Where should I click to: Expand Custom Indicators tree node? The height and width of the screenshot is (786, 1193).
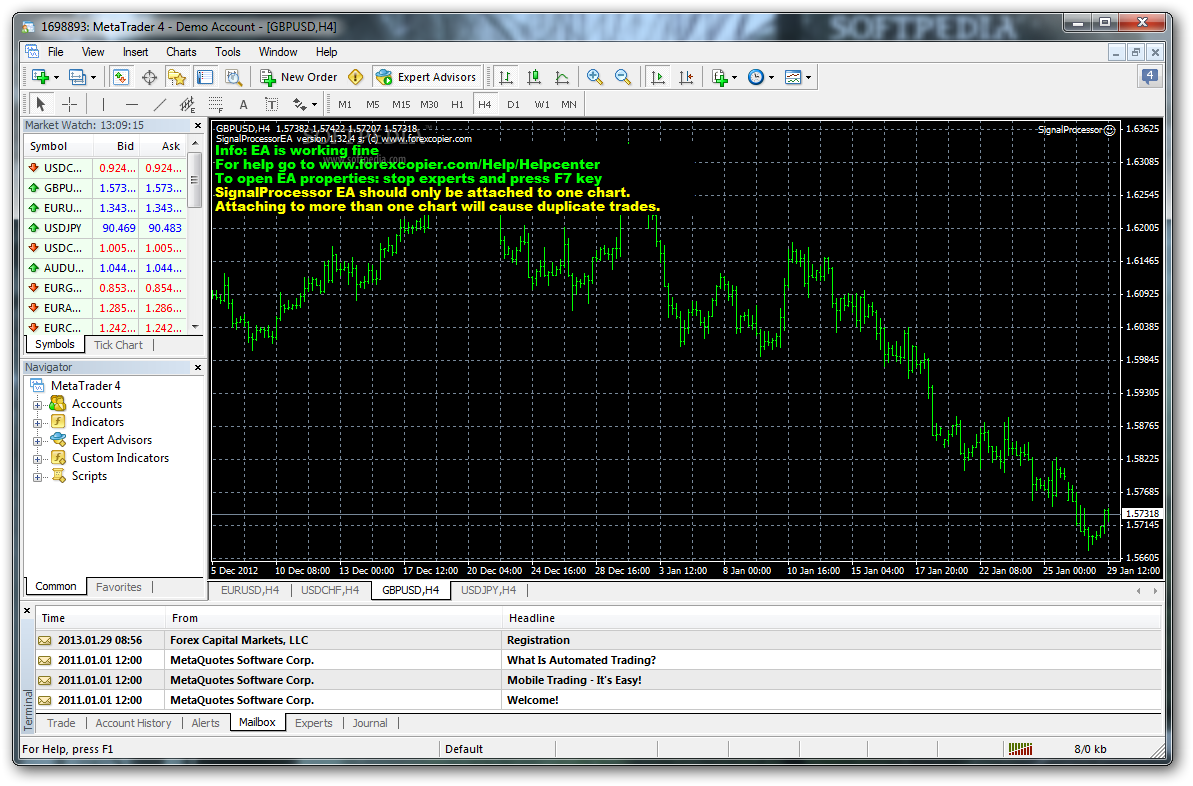coord(37,459)
